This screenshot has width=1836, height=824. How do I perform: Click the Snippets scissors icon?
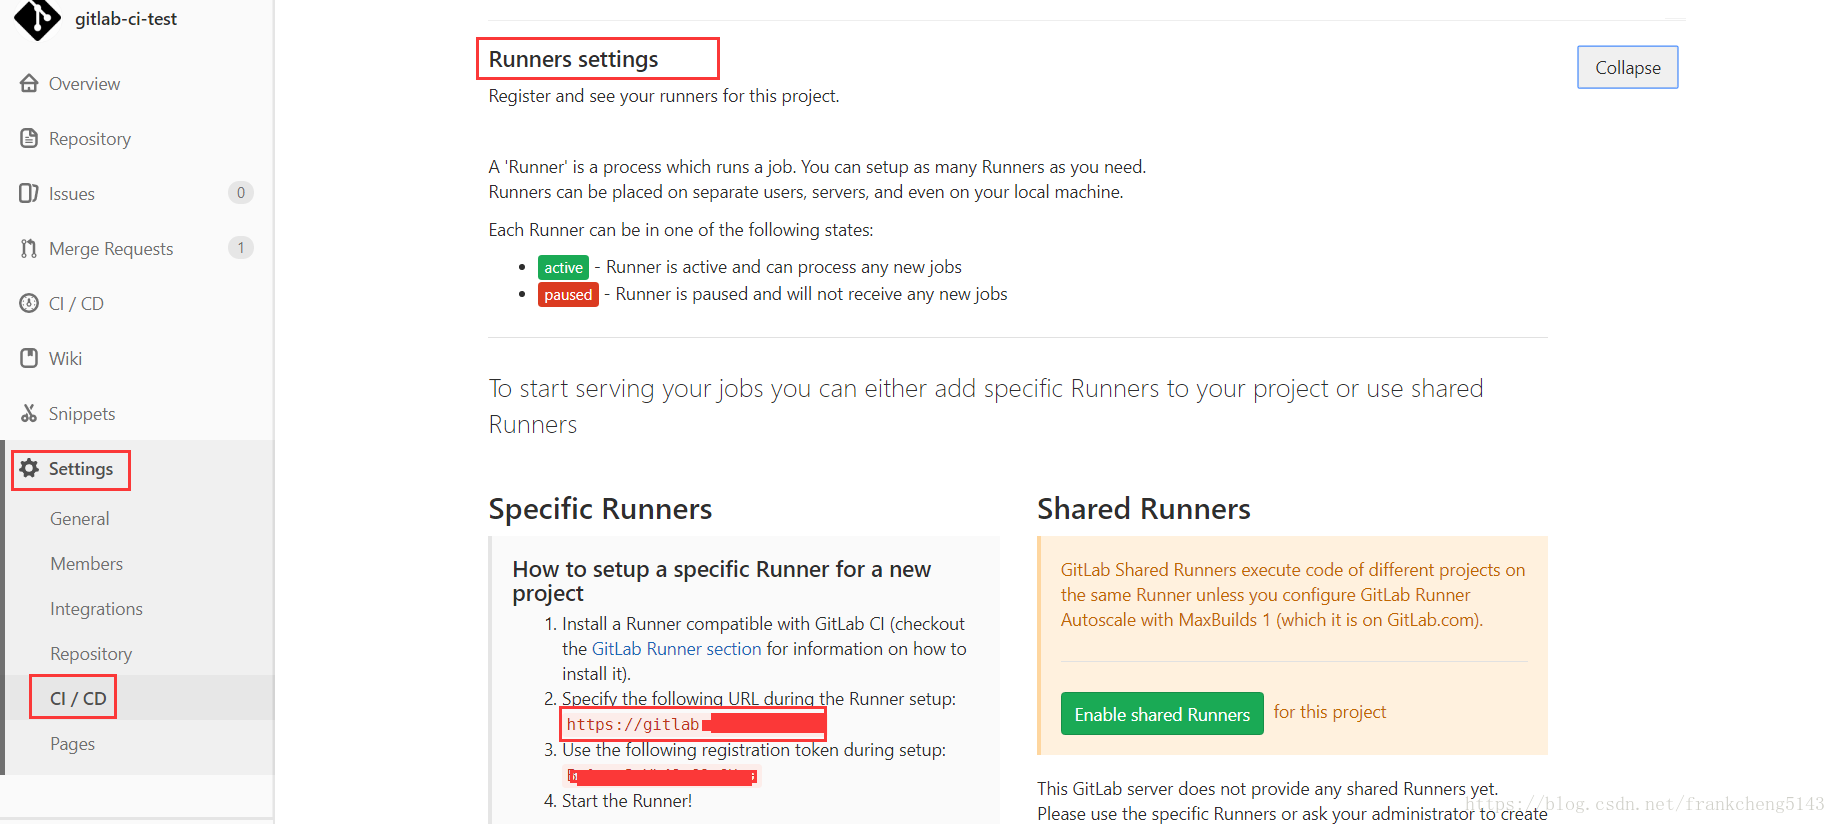(29, 413)
